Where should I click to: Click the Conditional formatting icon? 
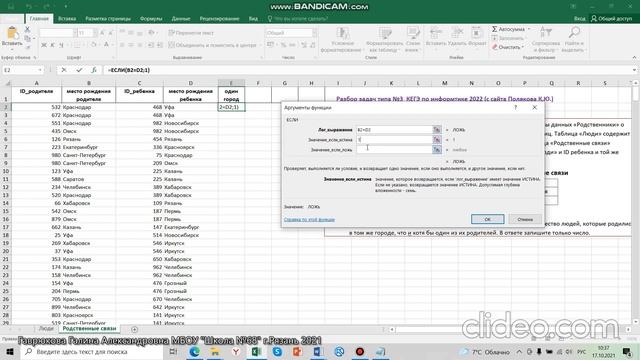coord(342,33)
